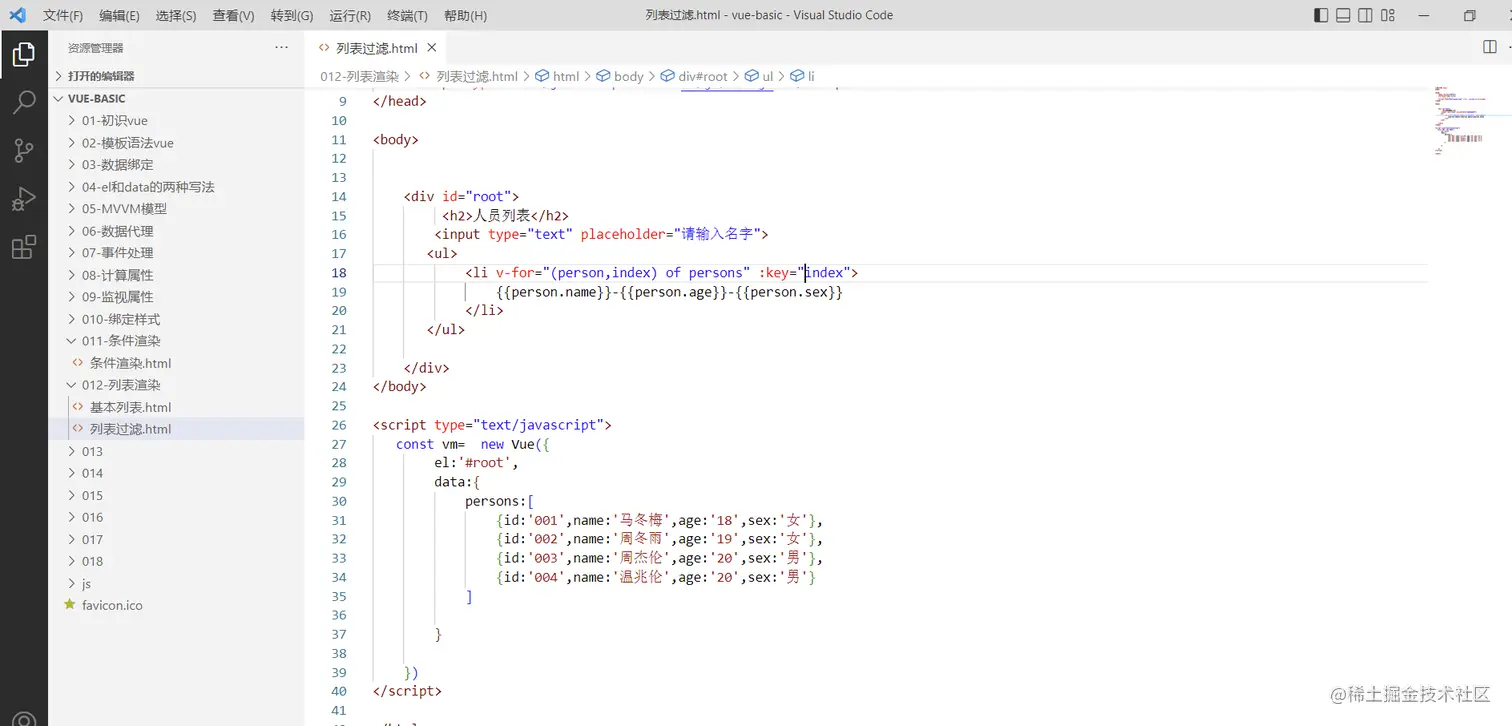1512x726 pixels.
Task: Open the Search view in activity bar
Action: coord(24,102)
